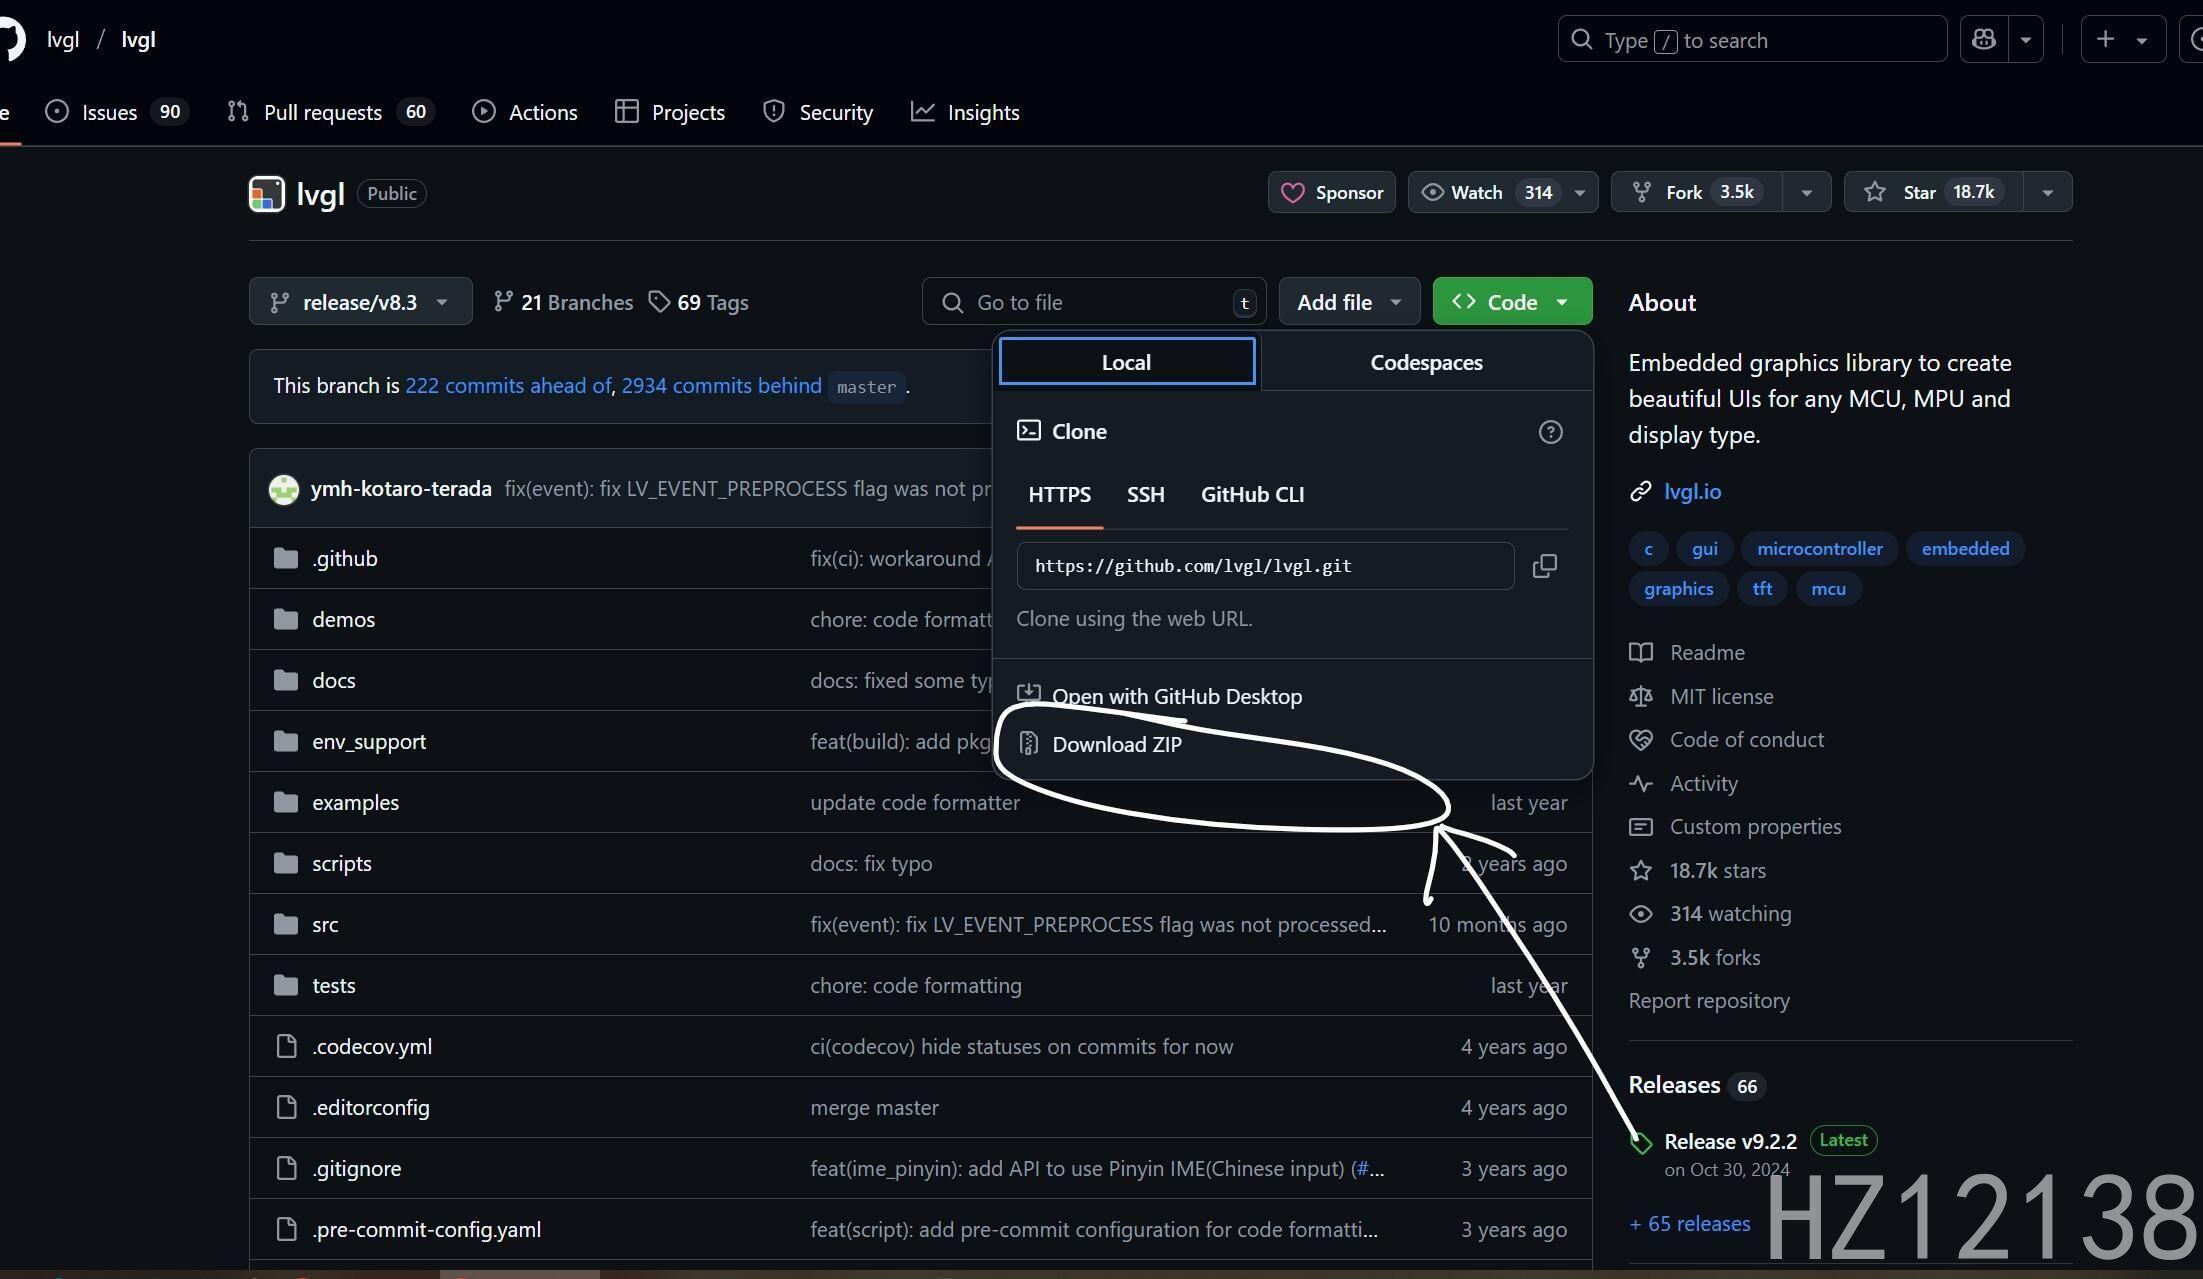
Task: Click the .editorconfig file icon
Action: pyautogui.click(x=287, y=1107)
